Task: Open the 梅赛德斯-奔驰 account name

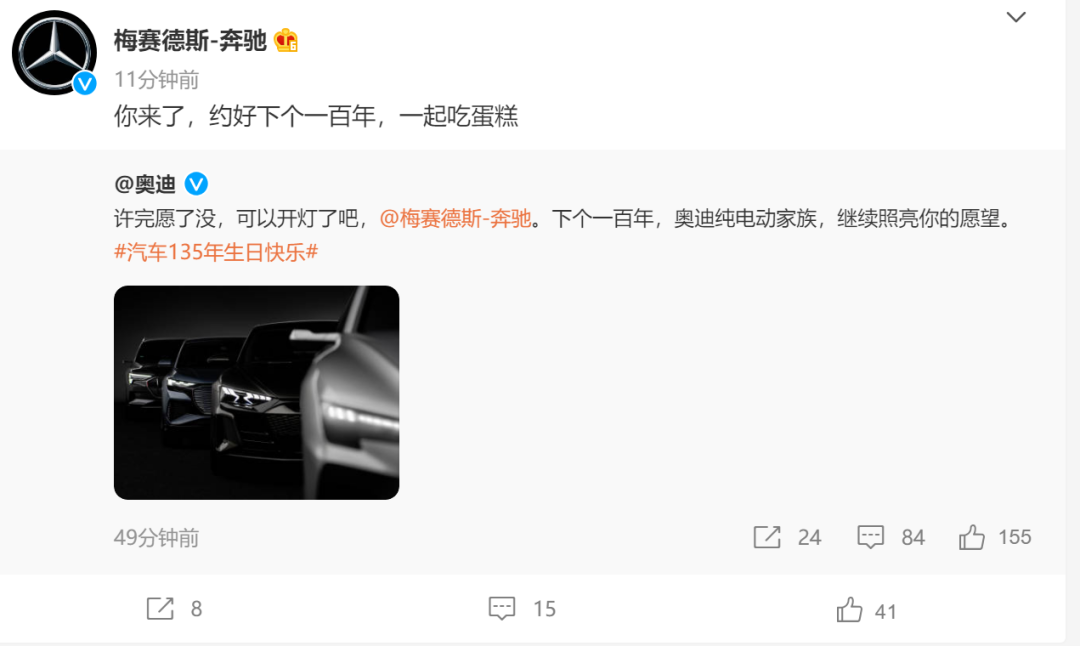Action: pos(190,41)
